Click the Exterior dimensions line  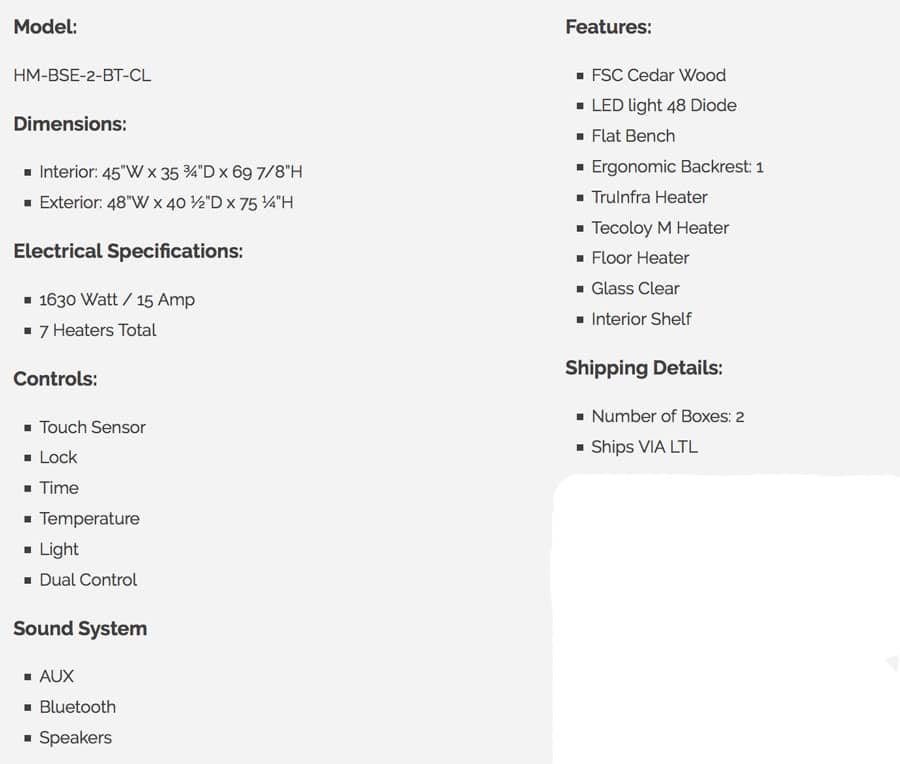[x=166, y=202]
